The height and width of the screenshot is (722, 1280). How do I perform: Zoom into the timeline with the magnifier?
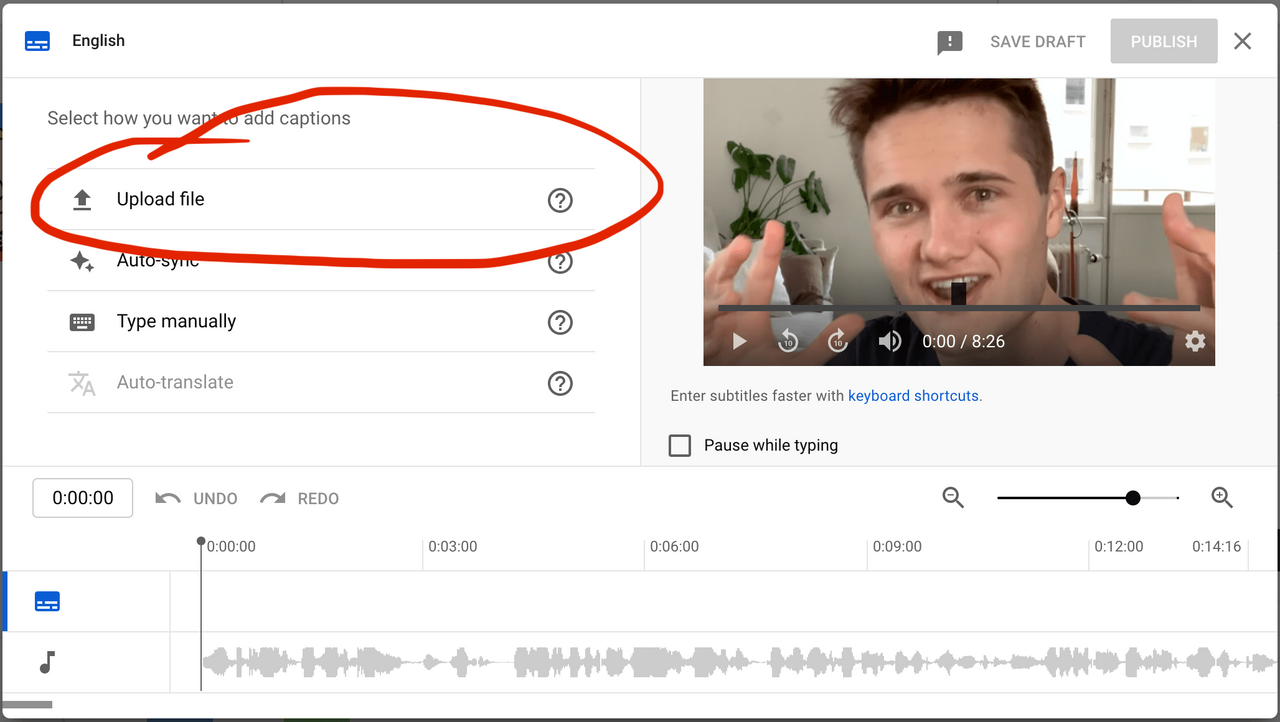tap(1222, 497)
